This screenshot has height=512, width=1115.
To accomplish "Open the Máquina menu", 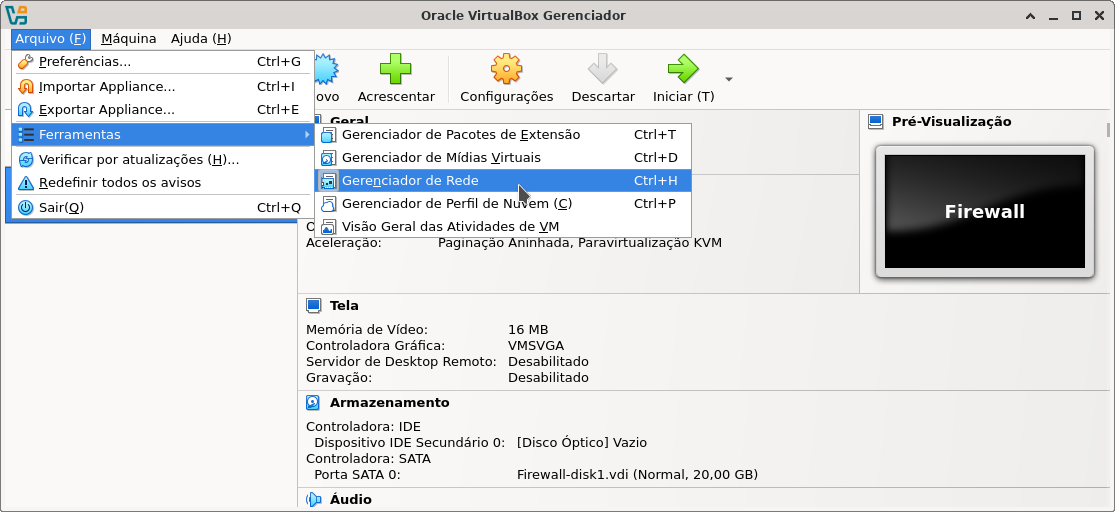I will pyautogui.click(x=129, y=39).
